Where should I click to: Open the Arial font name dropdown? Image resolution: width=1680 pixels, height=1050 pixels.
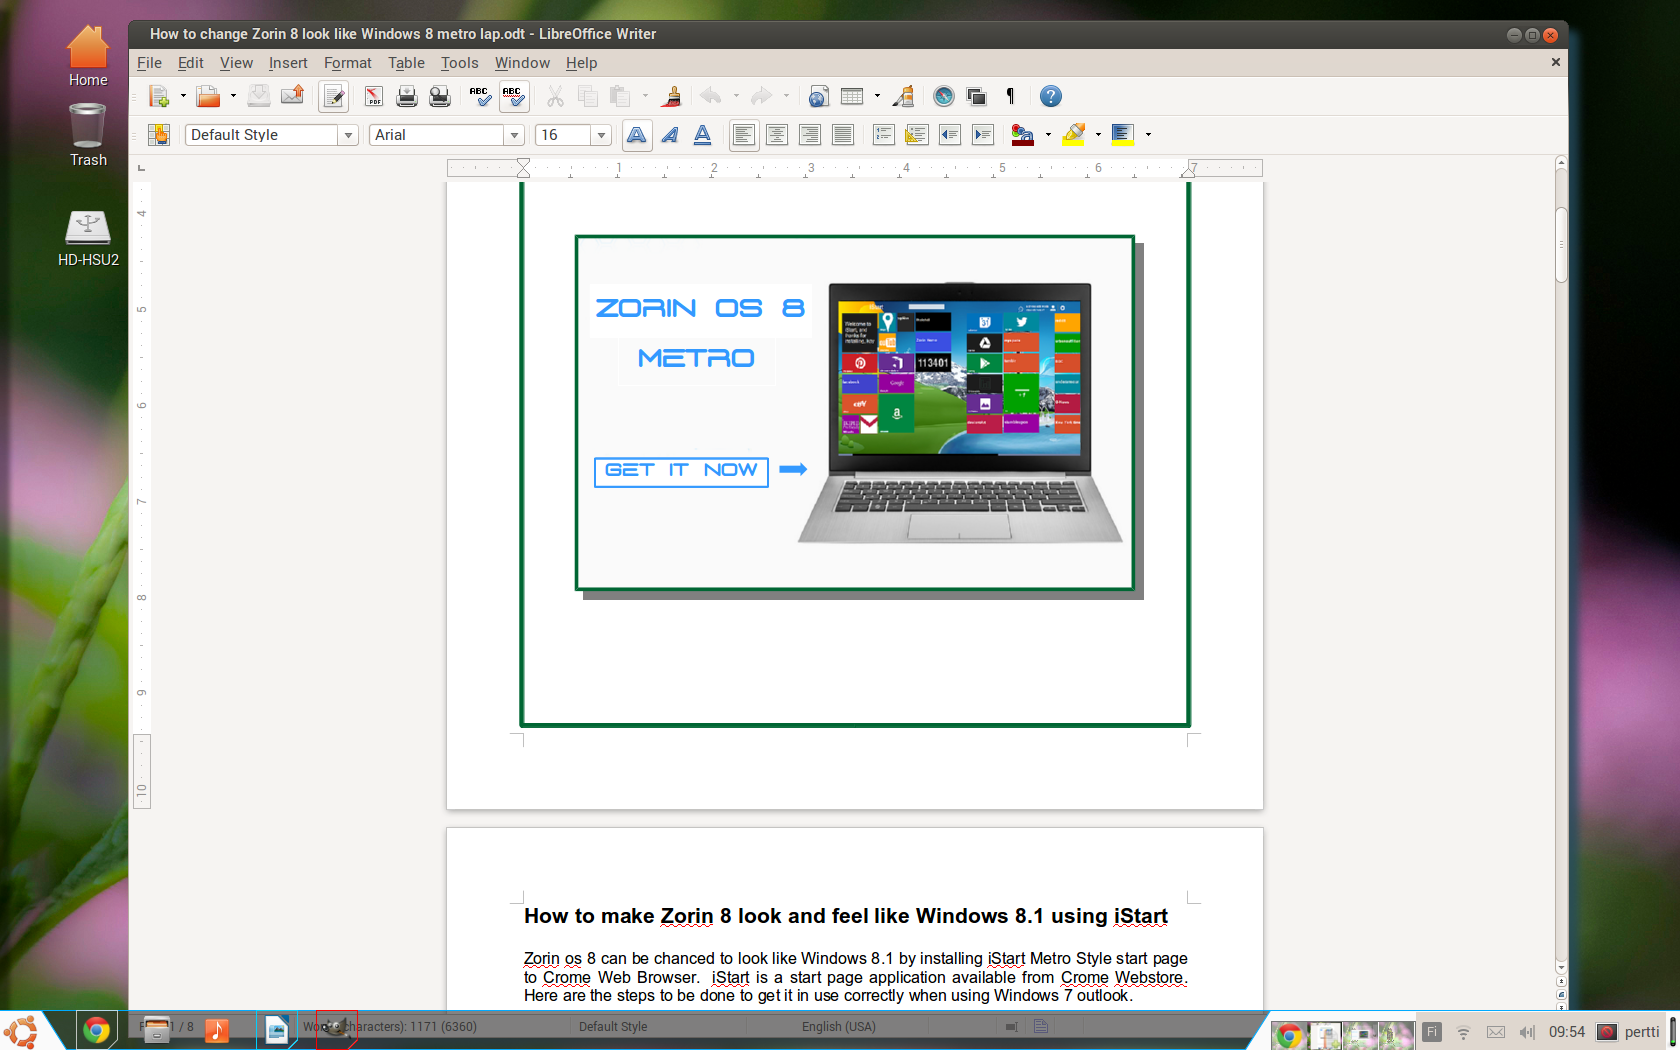(514, 135)
